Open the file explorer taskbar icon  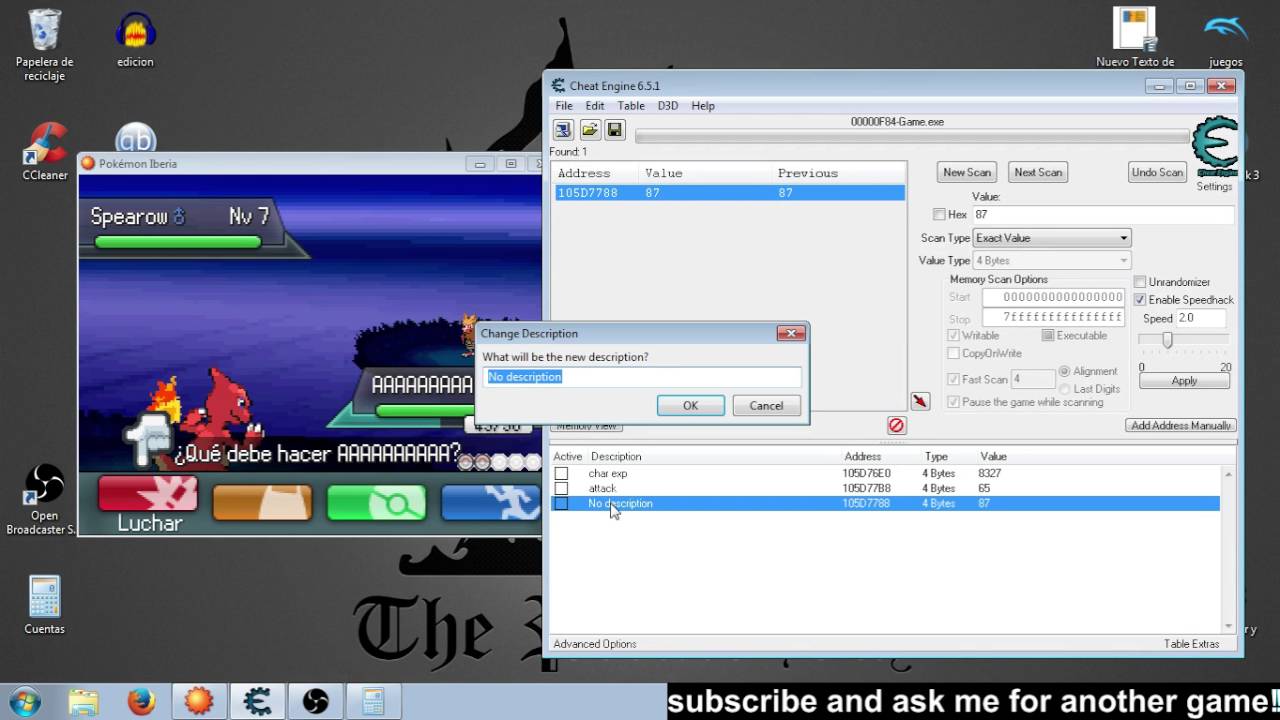[x=83, y=701]
